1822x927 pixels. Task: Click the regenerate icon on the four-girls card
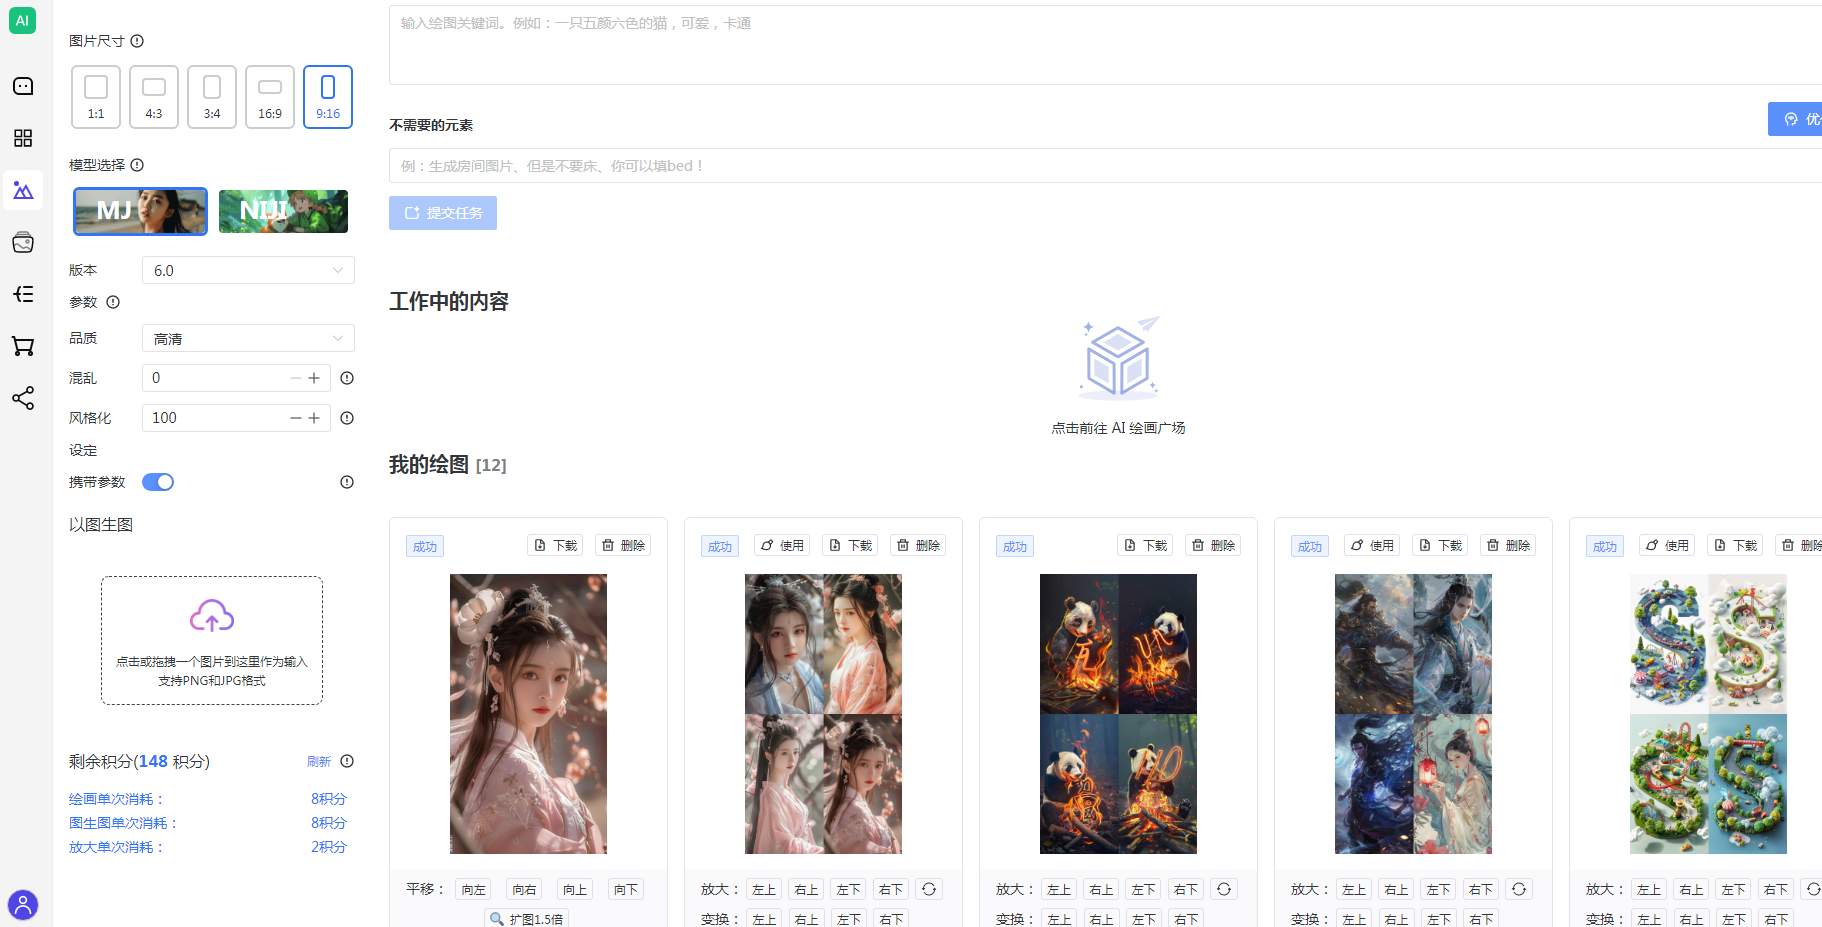(929, 889)
